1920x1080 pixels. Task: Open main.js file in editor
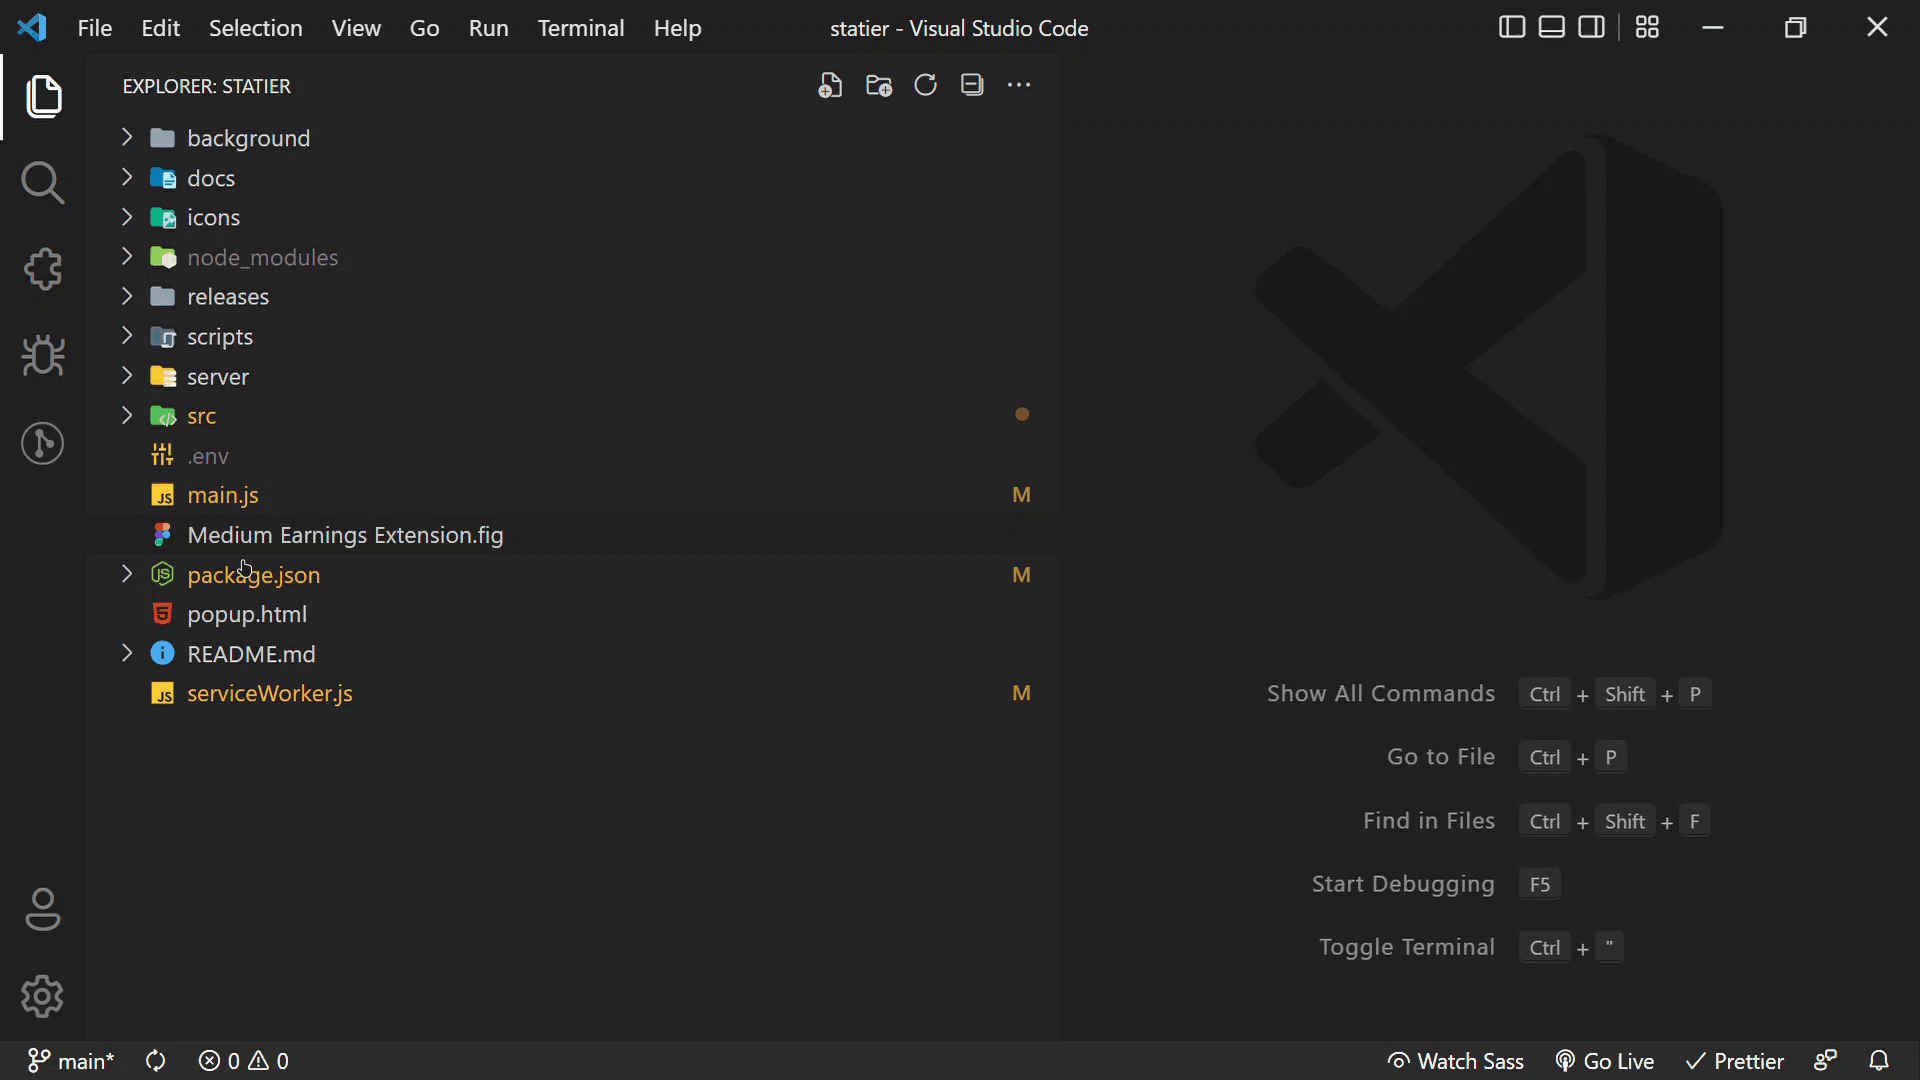click(x=222, y=495)
